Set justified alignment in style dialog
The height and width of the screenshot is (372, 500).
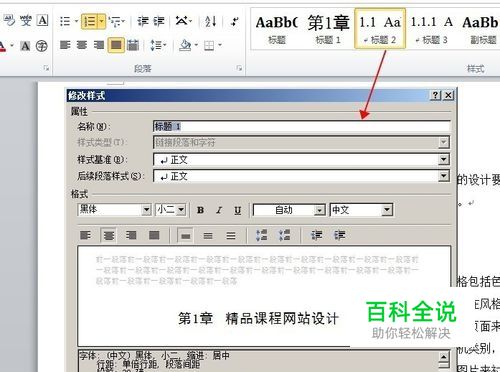point(154,236)
